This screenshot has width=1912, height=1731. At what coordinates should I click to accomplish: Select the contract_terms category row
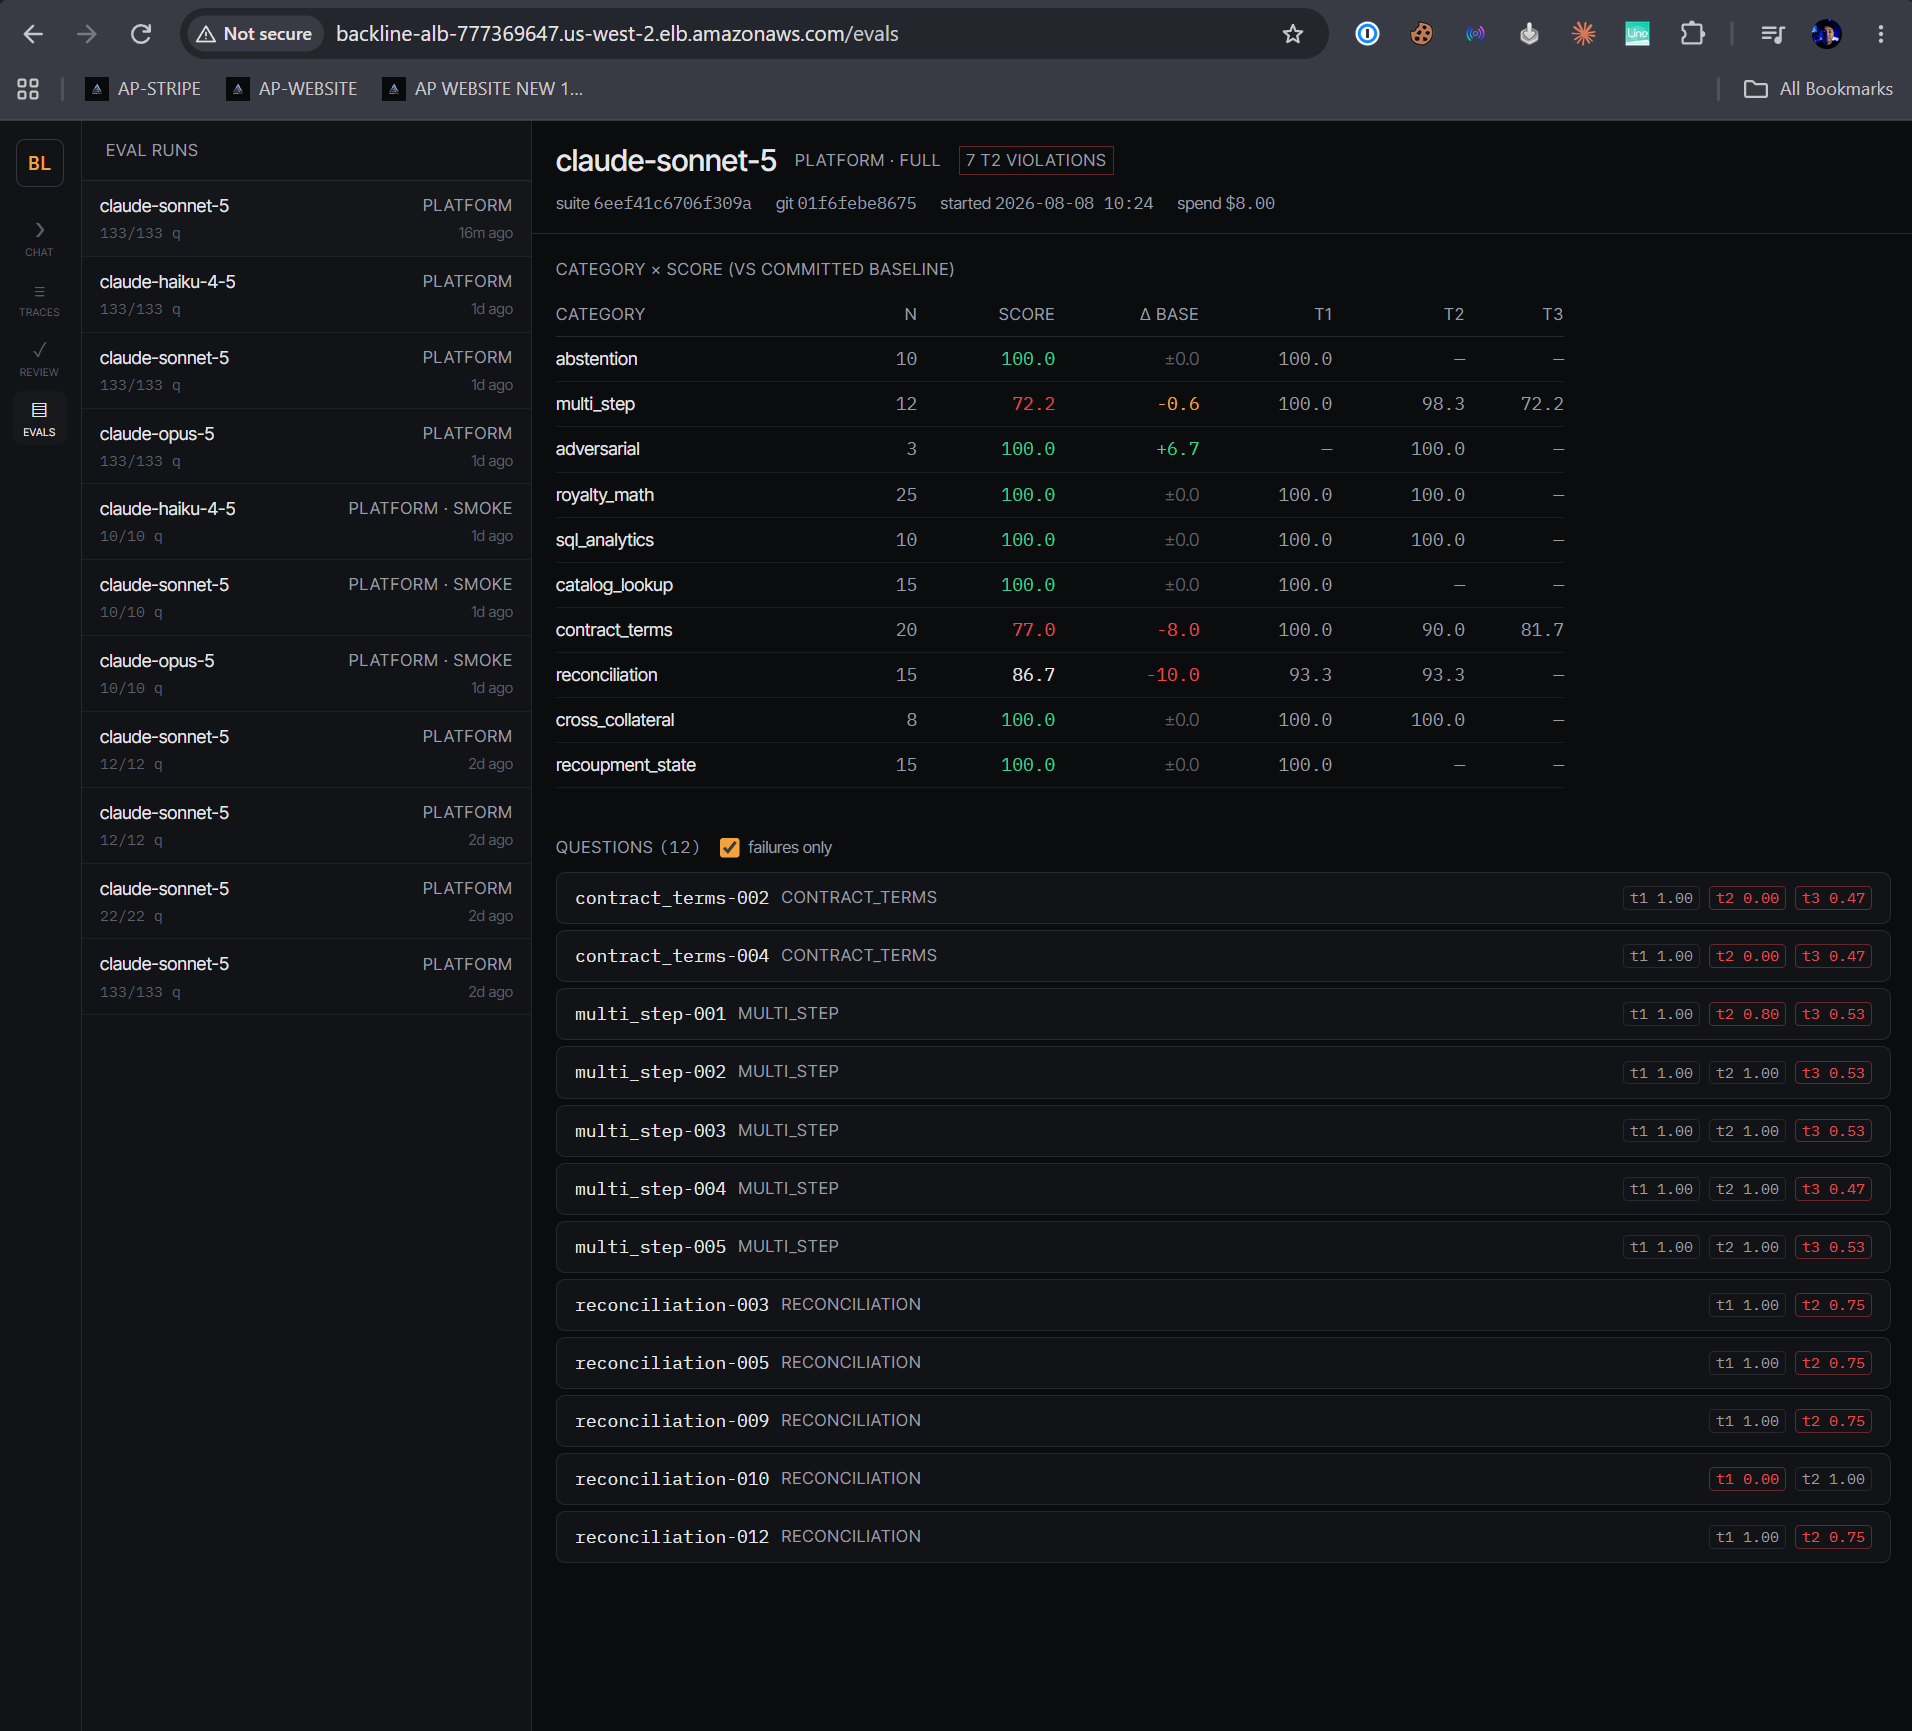pyautogui.click(x=1059, y=630)
